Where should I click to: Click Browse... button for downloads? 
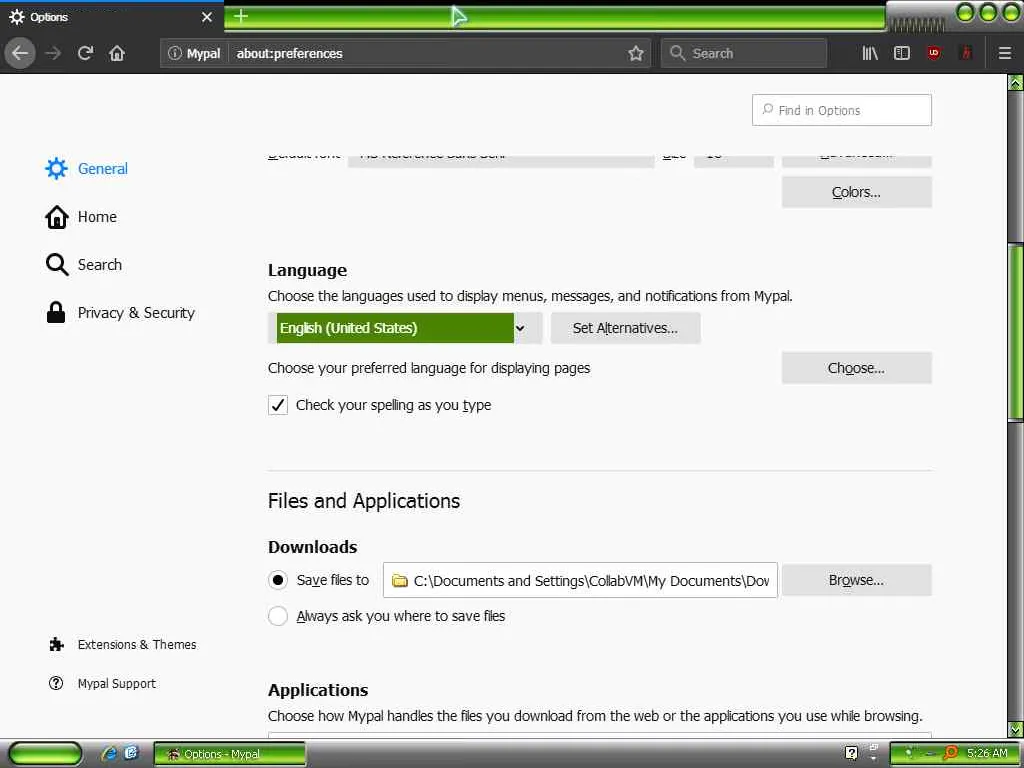(856, 580)
